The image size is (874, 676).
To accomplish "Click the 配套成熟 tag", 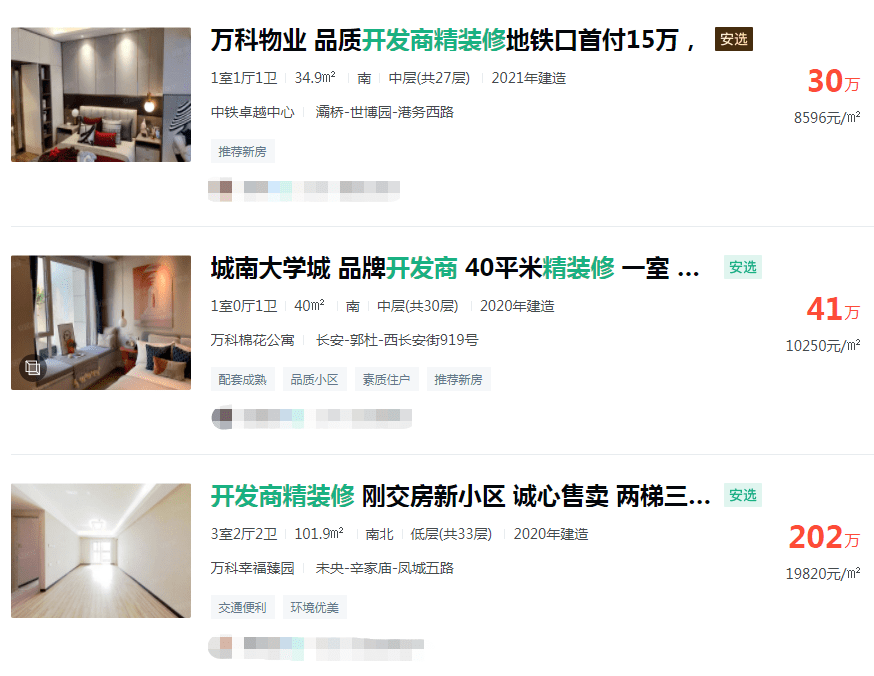I will click(242, 380).
